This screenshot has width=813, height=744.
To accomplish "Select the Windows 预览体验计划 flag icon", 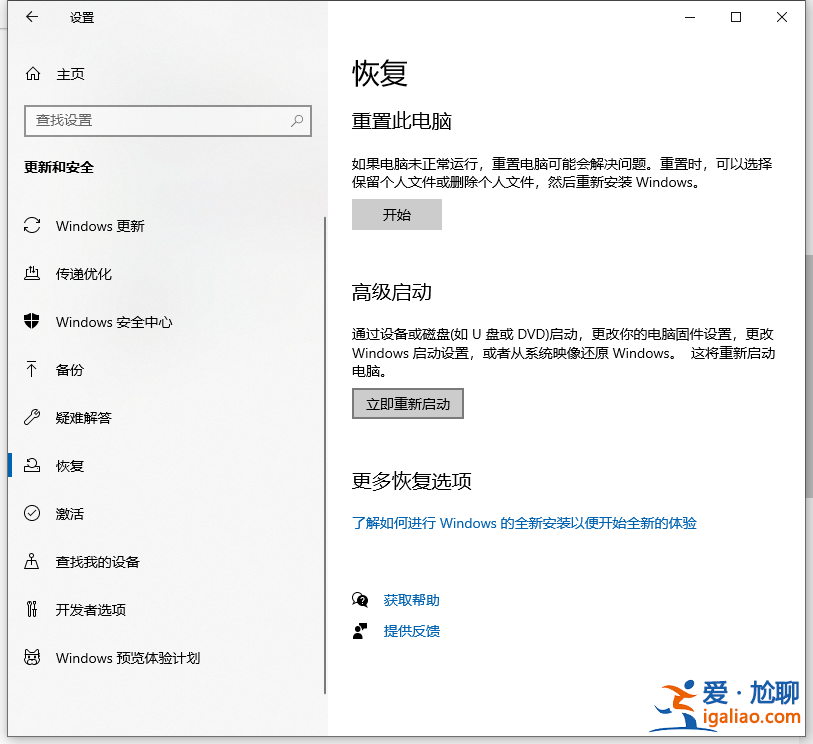I will 31,657.
